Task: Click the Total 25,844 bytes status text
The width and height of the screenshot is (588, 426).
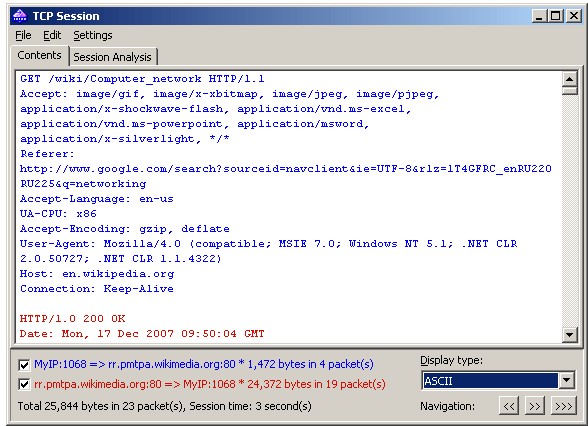Action: click(x=165, y=406)
